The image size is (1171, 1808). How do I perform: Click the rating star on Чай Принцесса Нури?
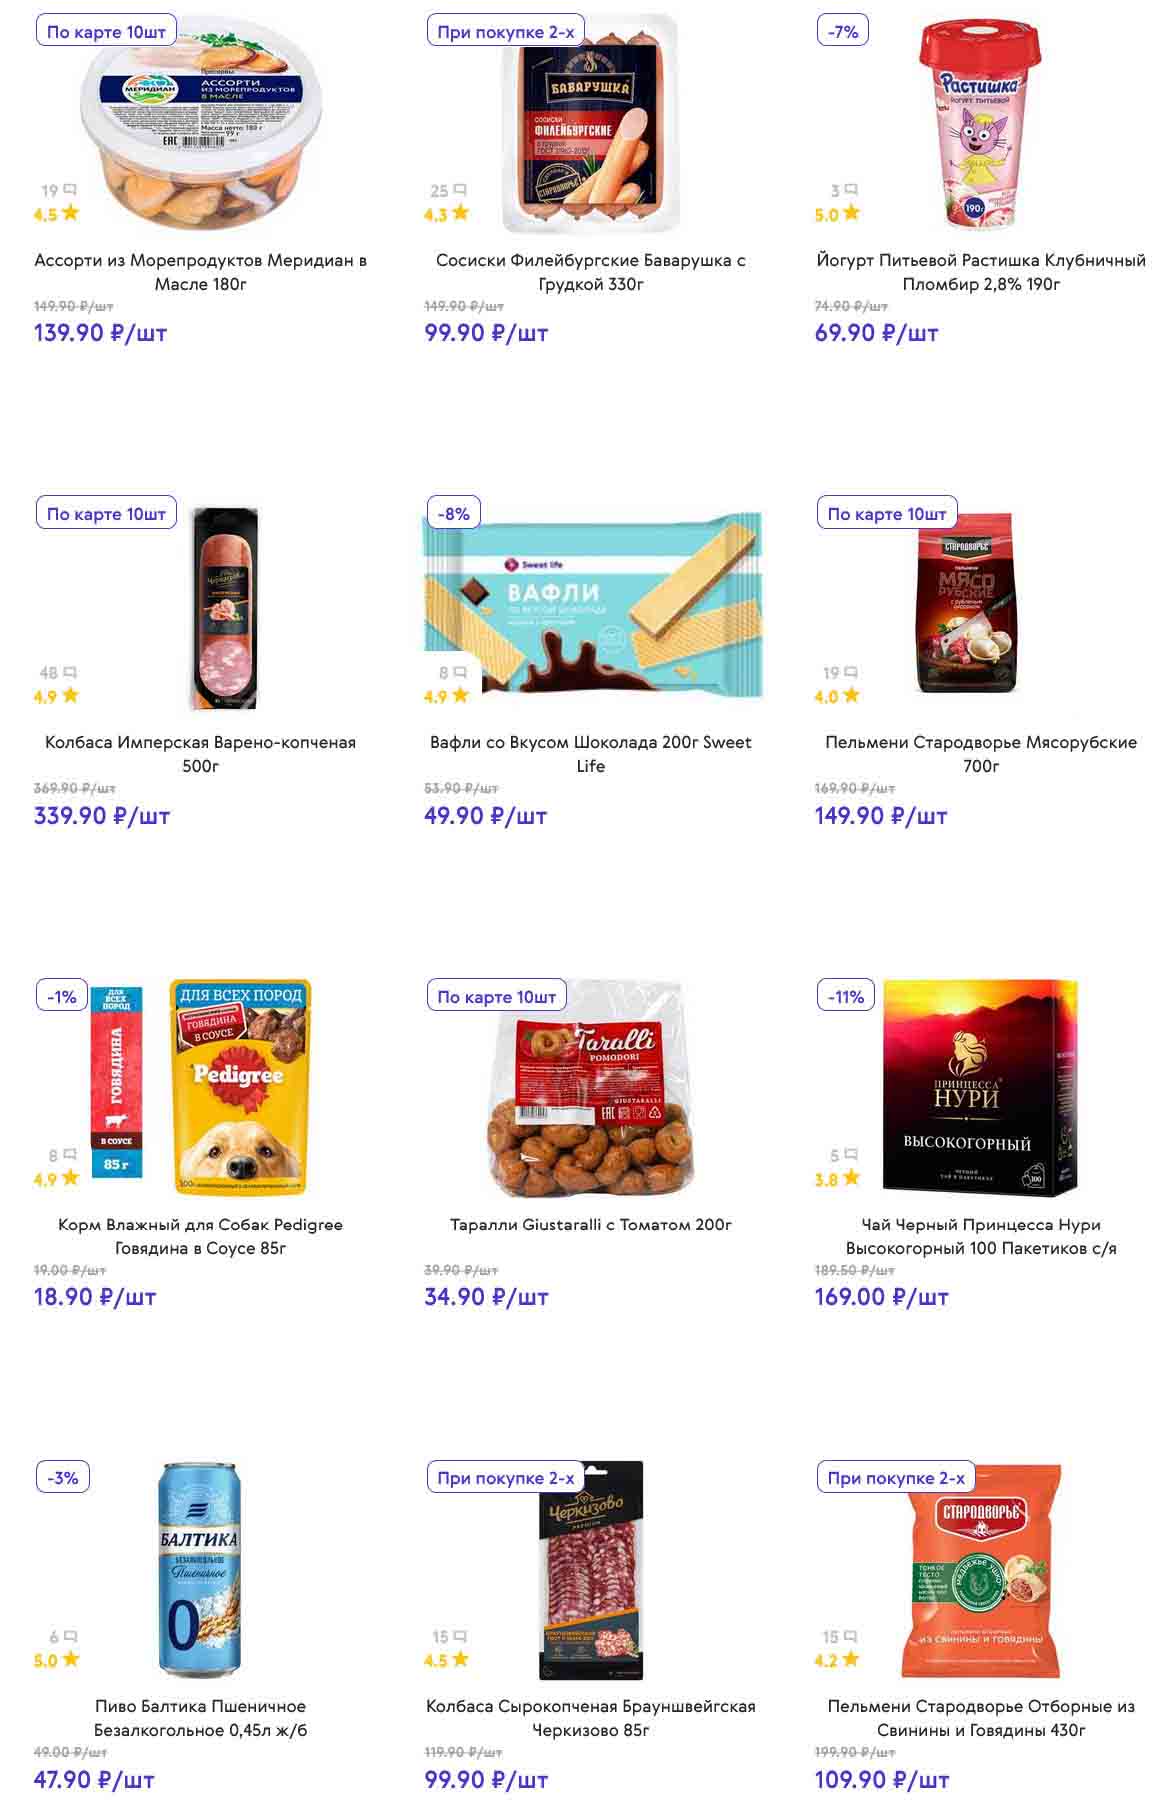pos(850,1178)
